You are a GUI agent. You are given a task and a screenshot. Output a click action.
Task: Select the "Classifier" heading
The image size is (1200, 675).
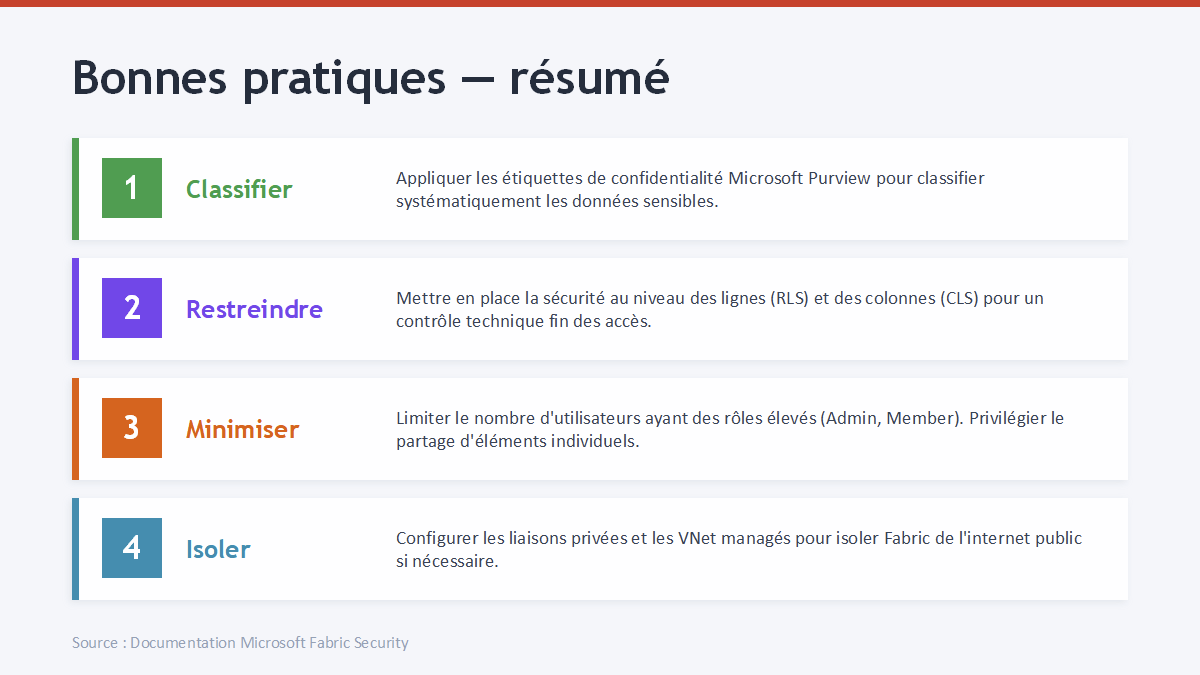239,189
